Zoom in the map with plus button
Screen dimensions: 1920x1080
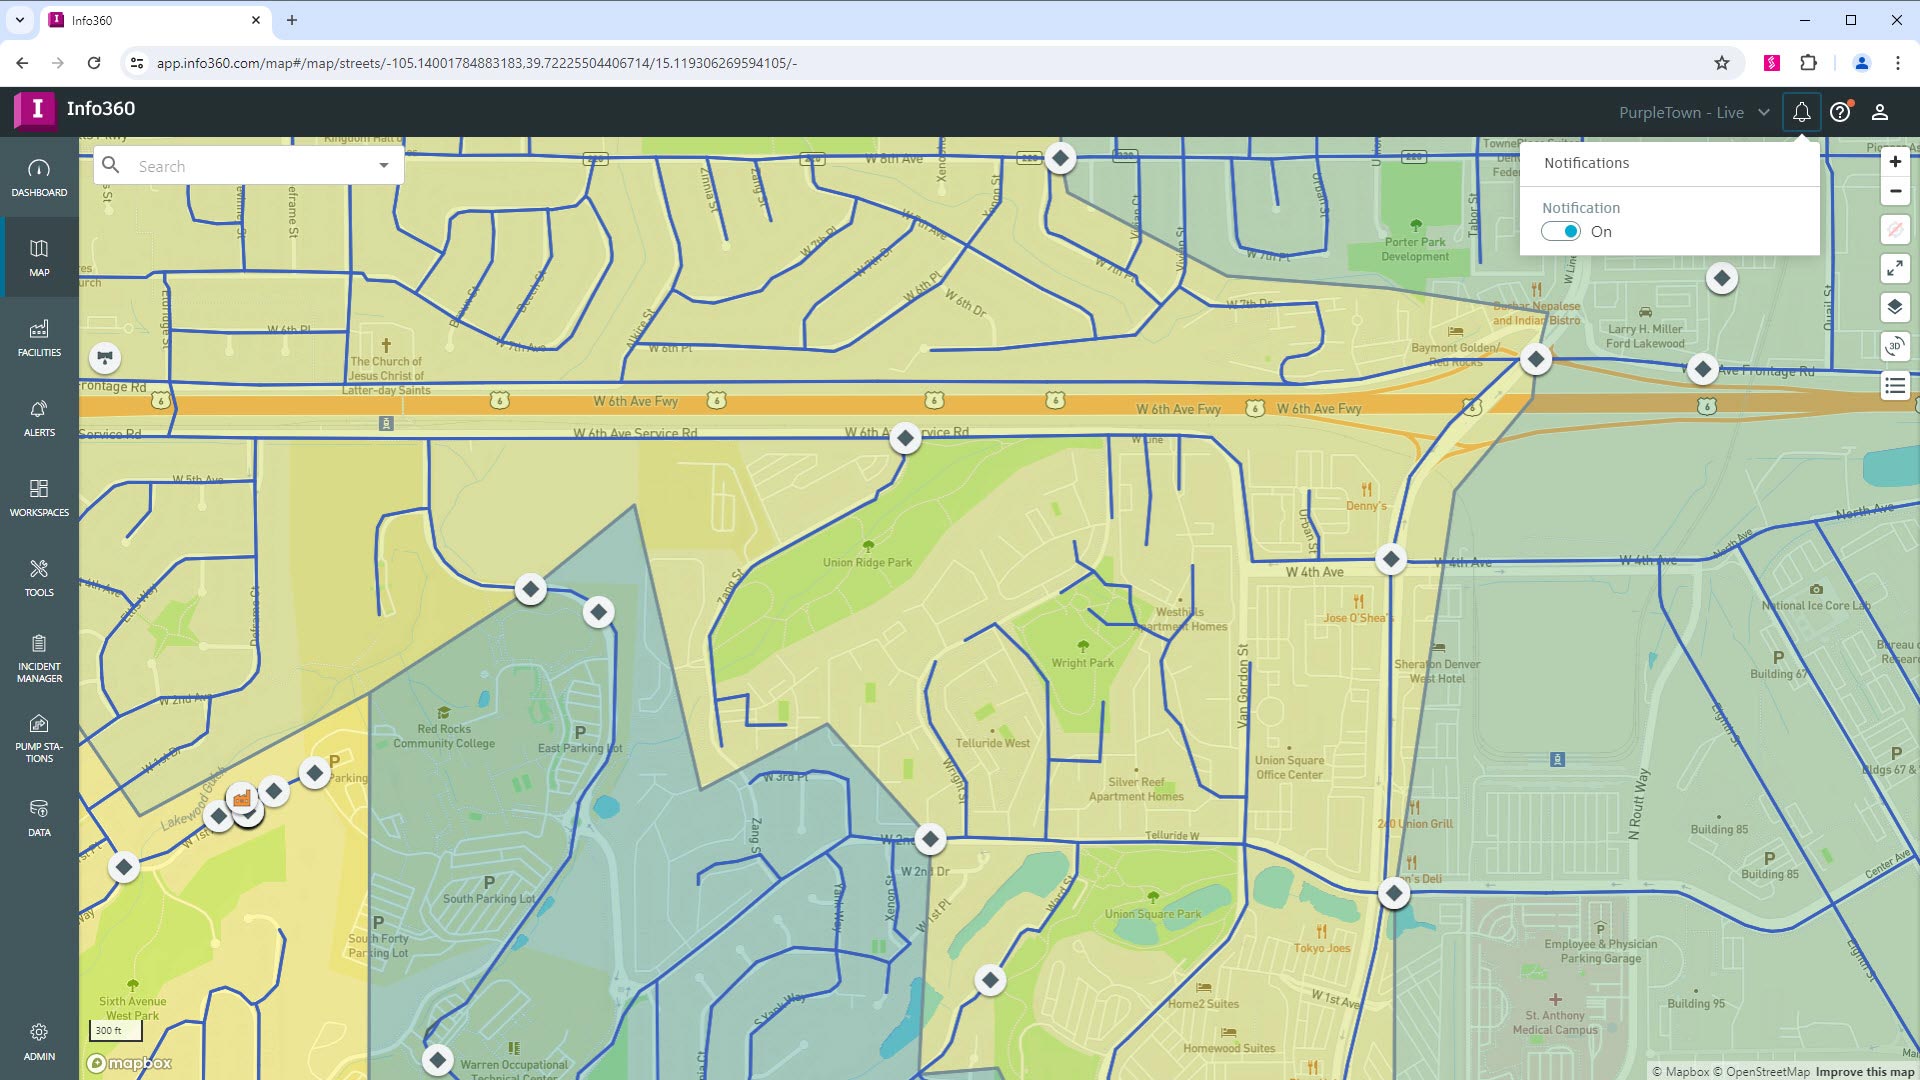coord(1895,162)
